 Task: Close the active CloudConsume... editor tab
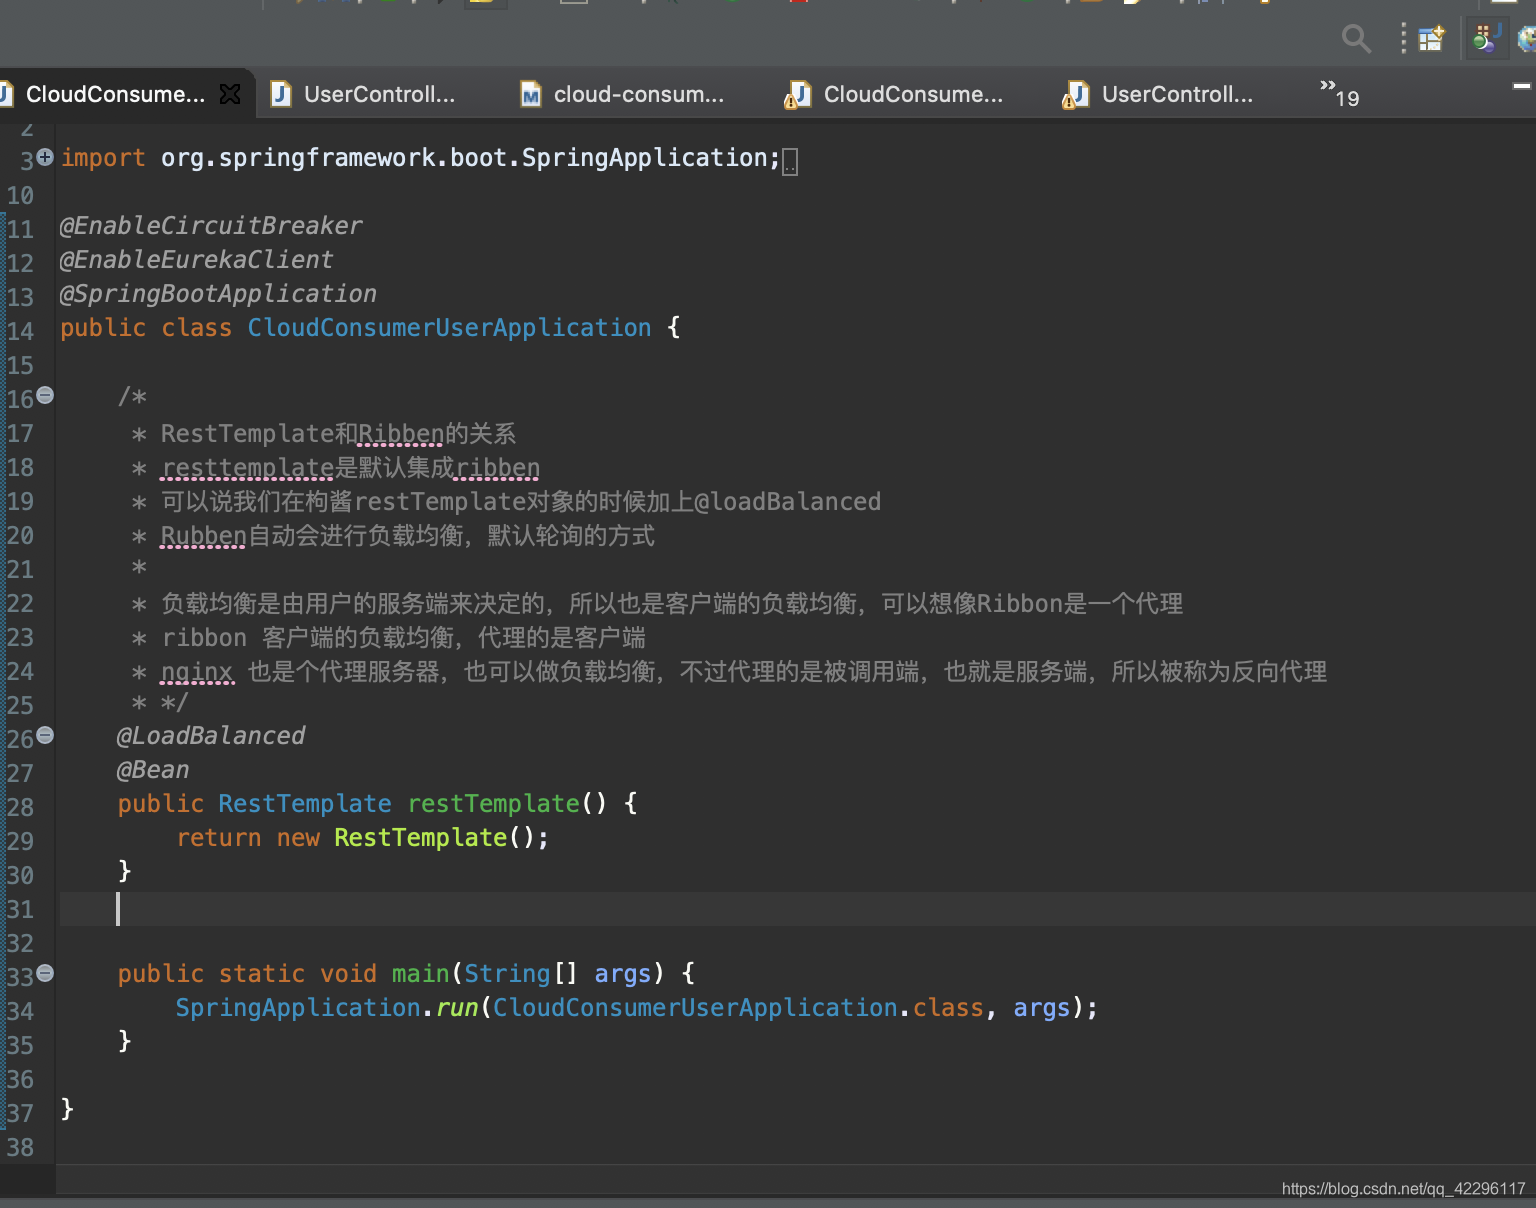tap(230, 94)
